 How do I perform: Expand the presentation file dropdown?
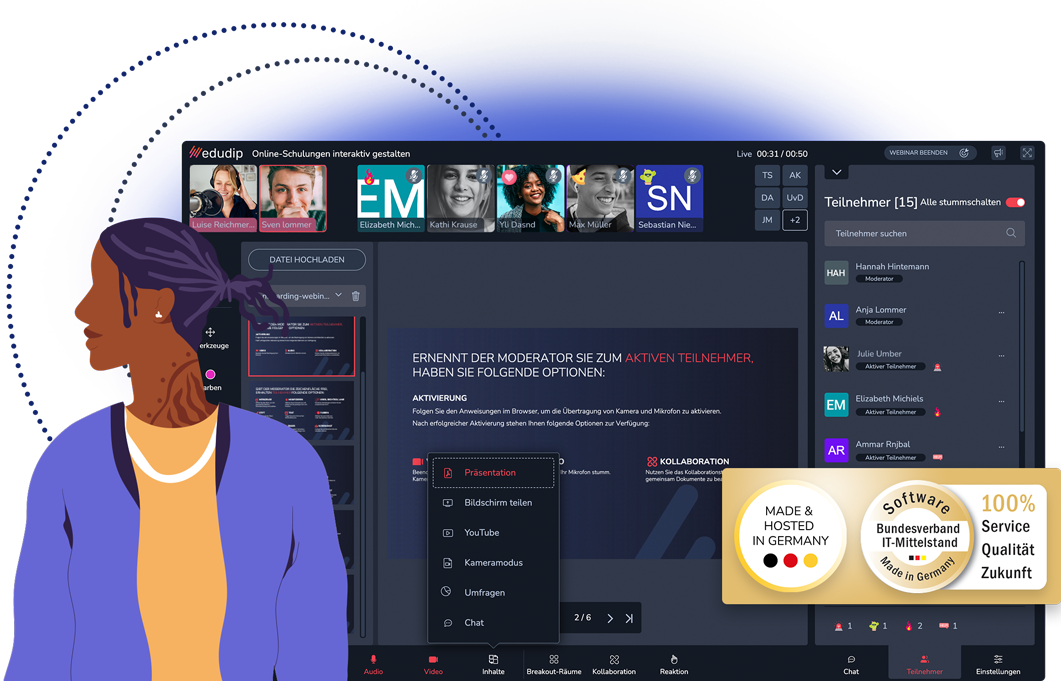point(338,296)
